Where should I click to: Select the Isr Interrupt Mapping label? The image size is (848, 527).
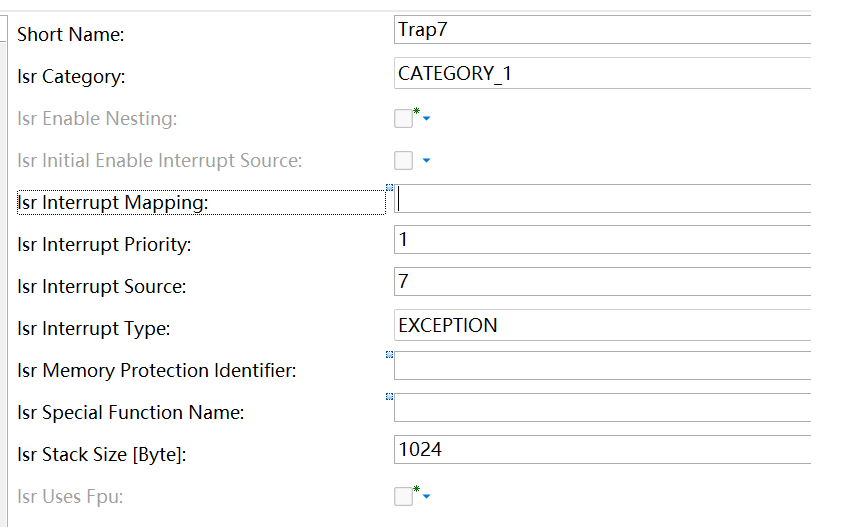pos(112,202)
